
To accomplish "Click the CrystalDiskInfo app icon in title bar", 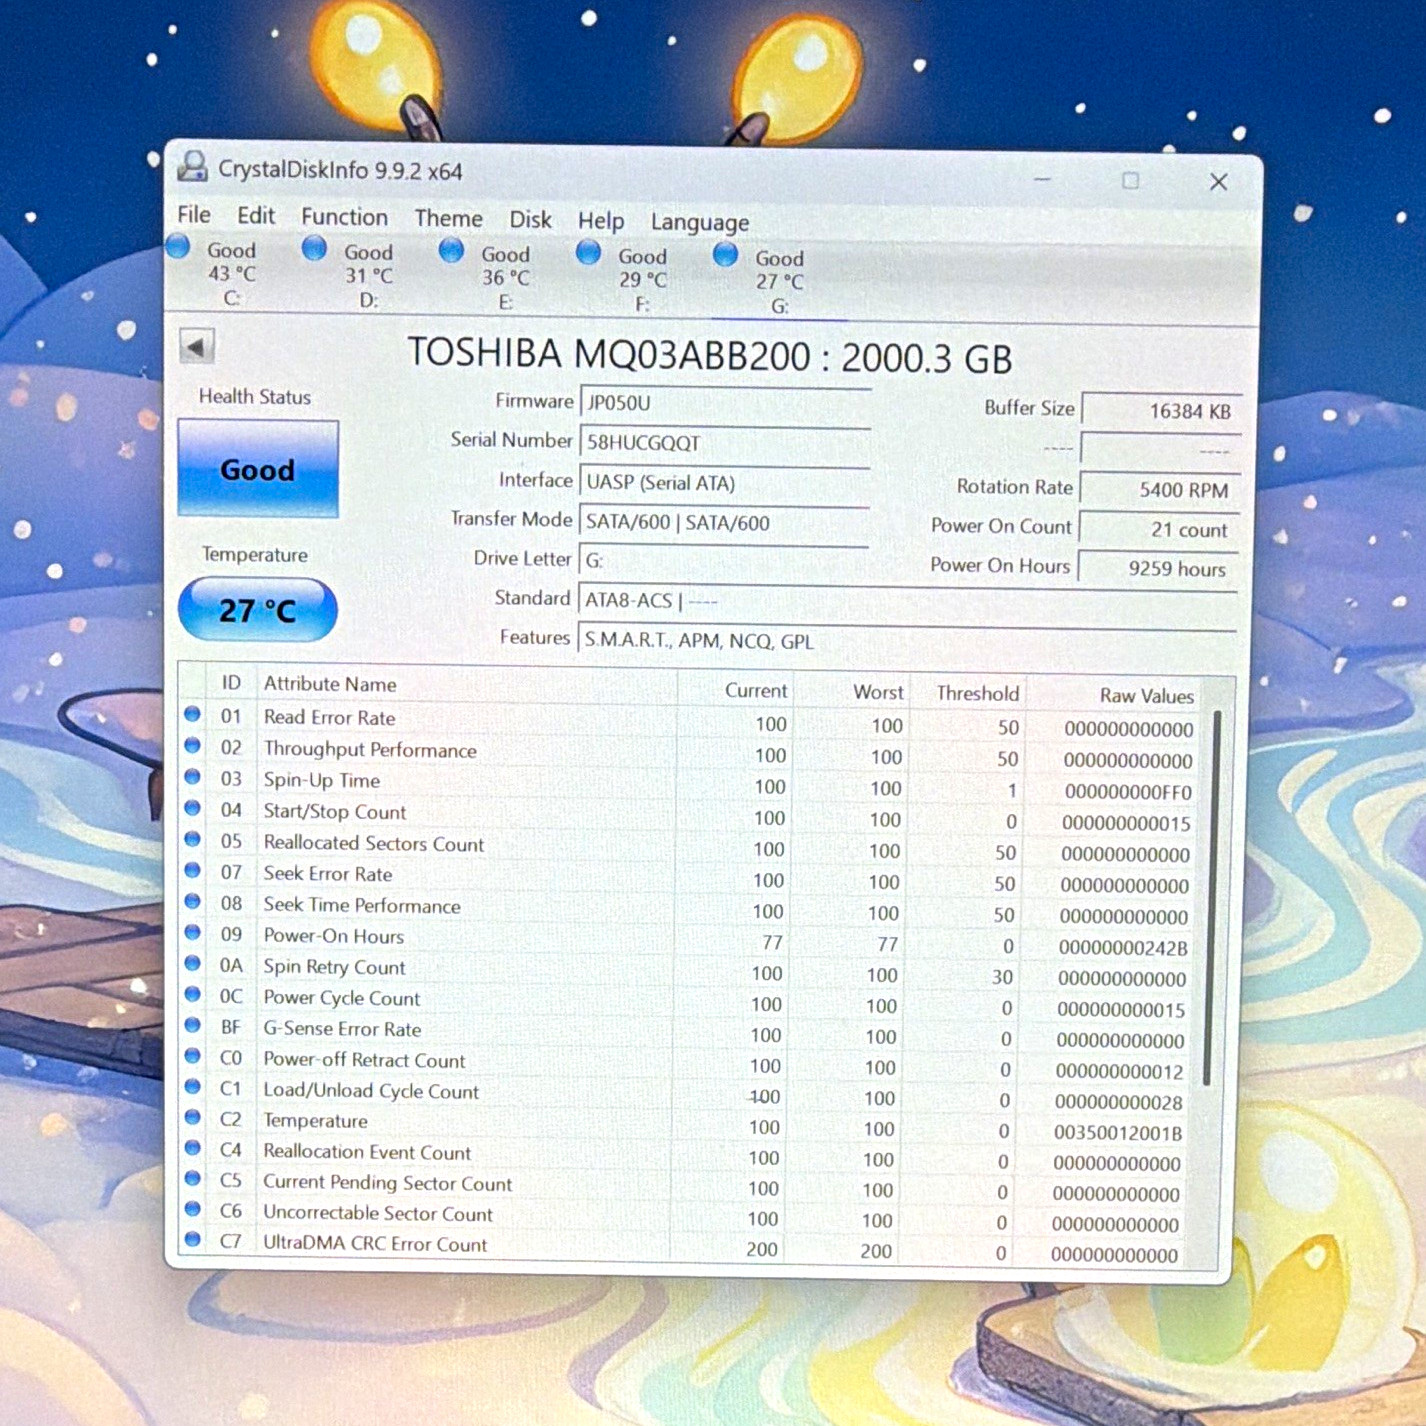I will (192, 166).
